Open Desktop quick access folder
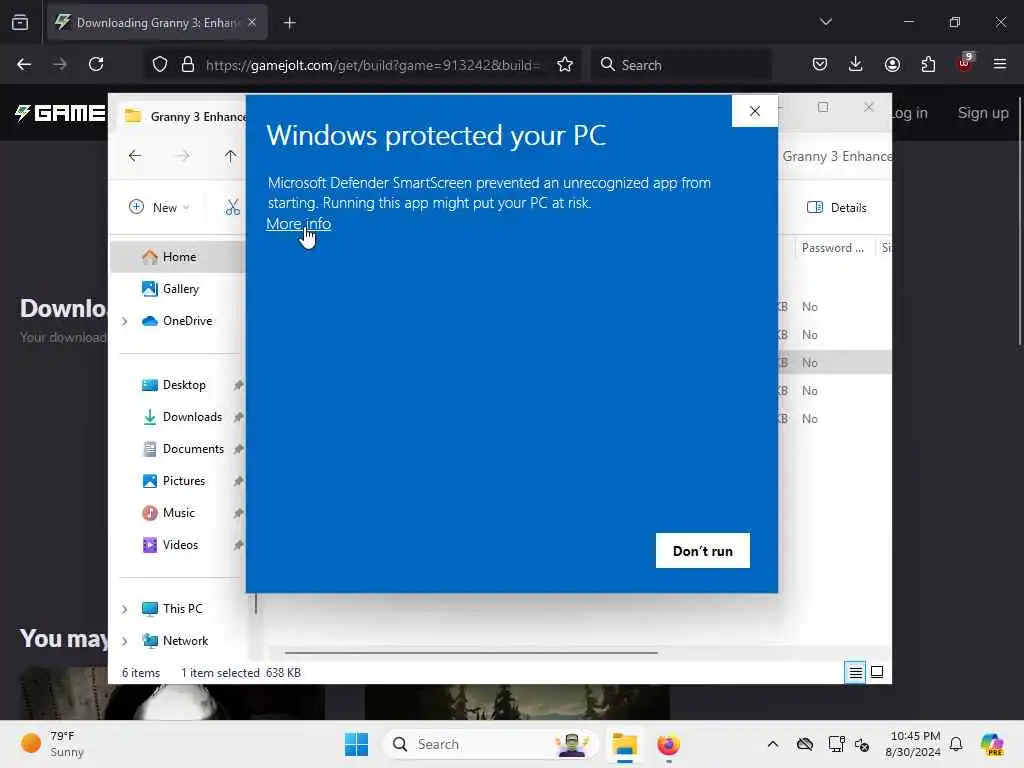 184,385
